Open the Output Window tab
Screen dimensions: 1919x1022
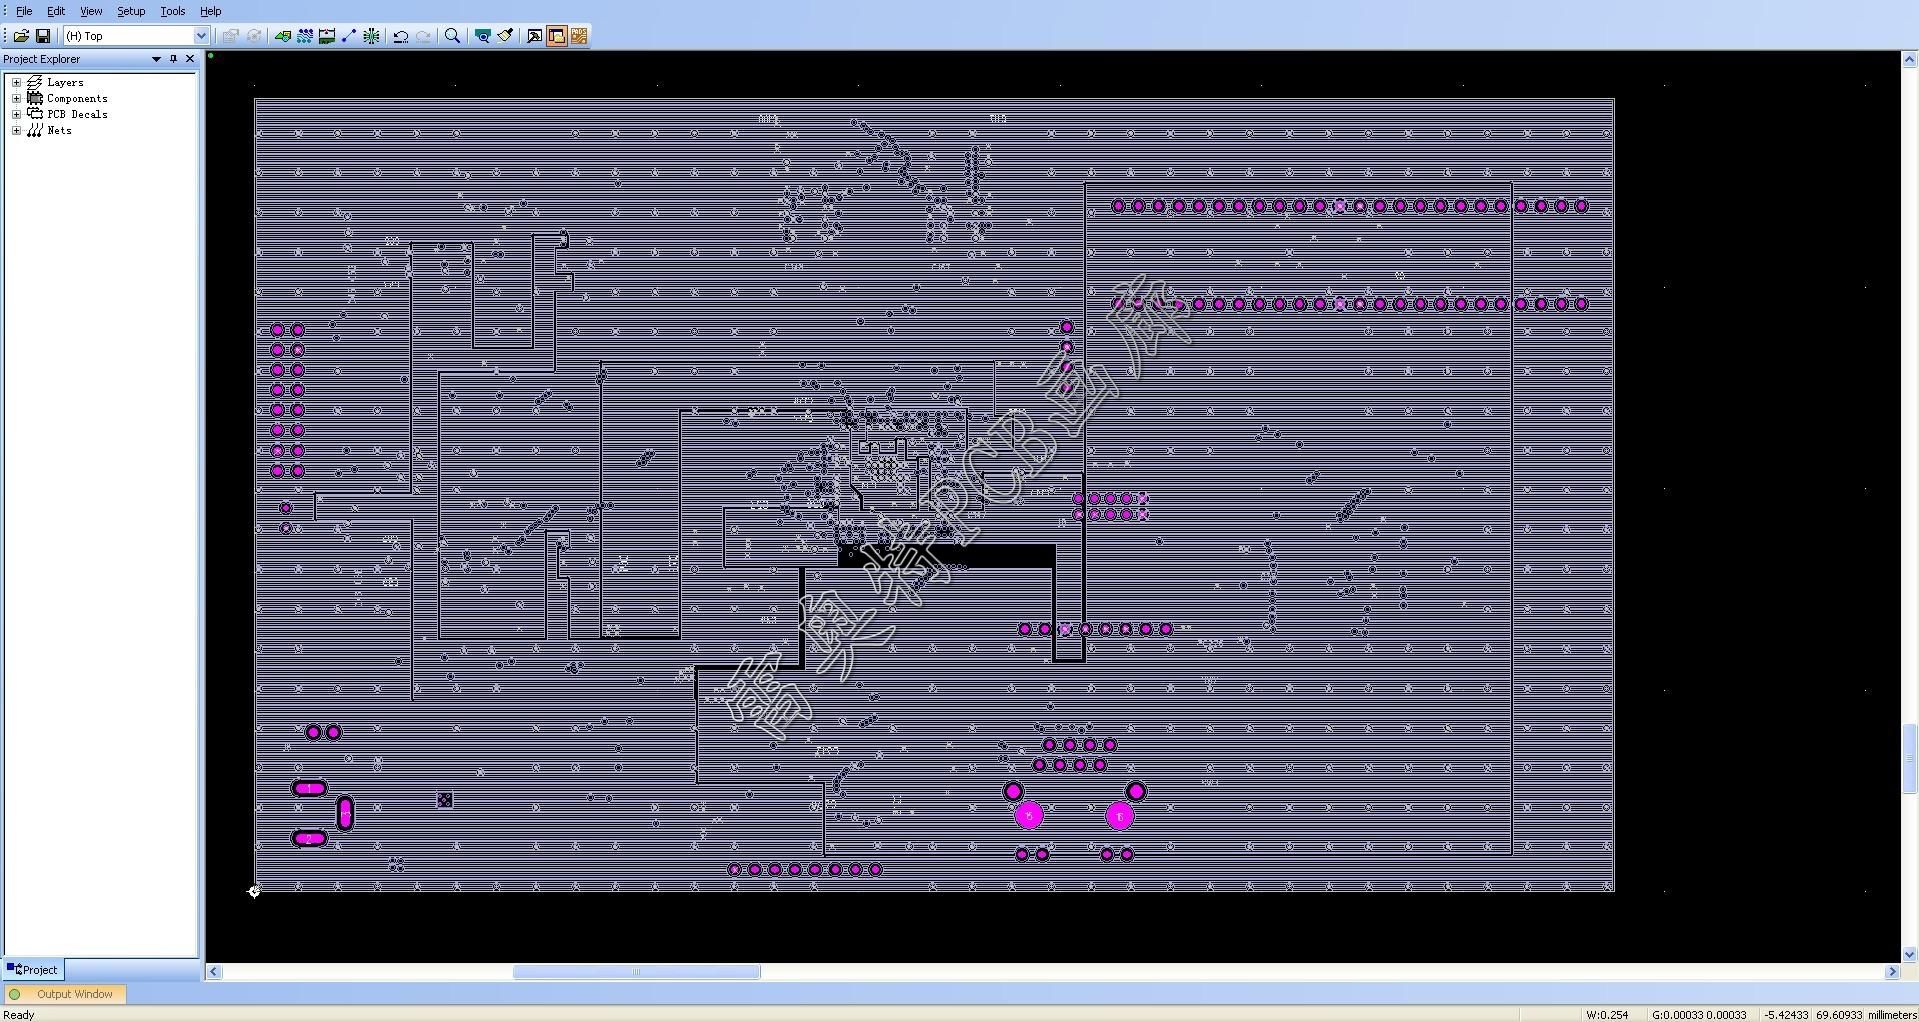tap(66, 994)
